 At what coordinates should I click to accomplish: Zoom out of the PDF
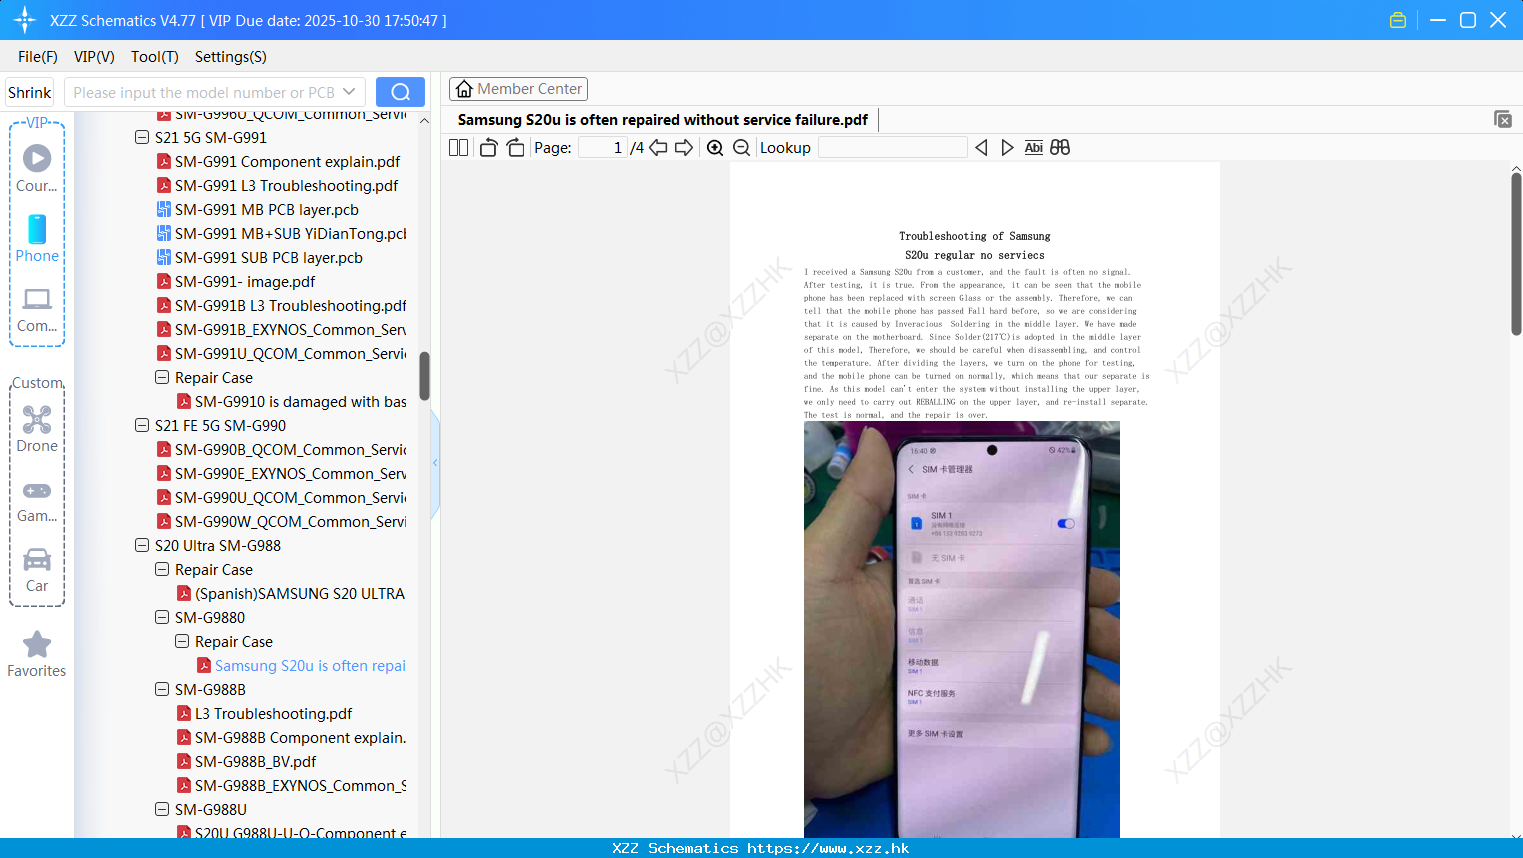coord(742,147)
